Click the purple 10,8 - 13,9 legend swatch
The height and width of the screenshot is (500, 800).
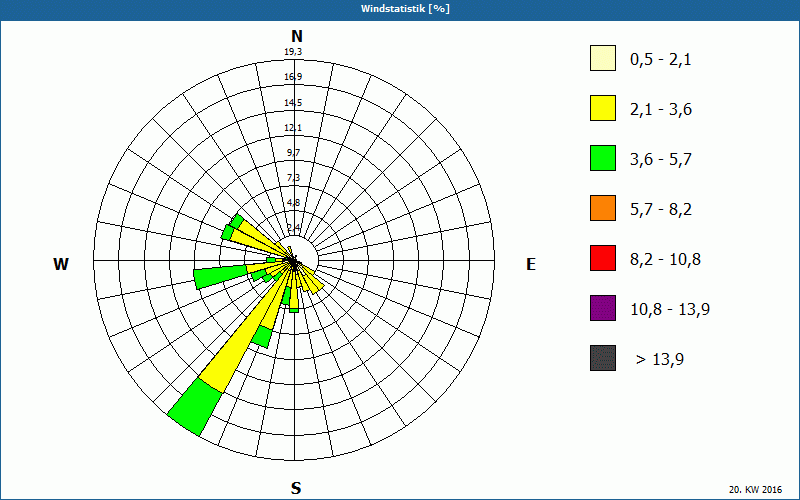click(x=603, y=308)
